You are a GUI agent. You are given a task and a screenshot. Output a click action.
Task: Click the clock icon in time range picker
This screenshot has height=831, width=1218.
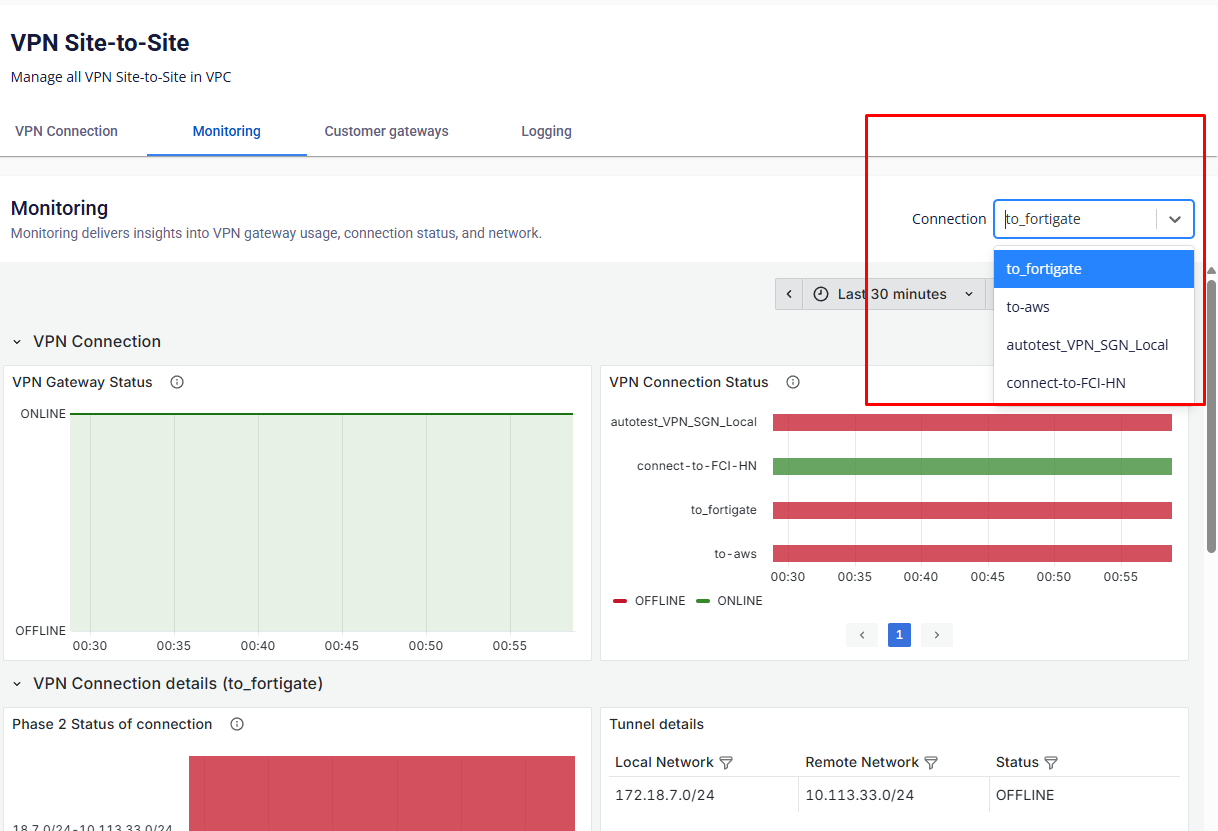click(x=821, y=294)
